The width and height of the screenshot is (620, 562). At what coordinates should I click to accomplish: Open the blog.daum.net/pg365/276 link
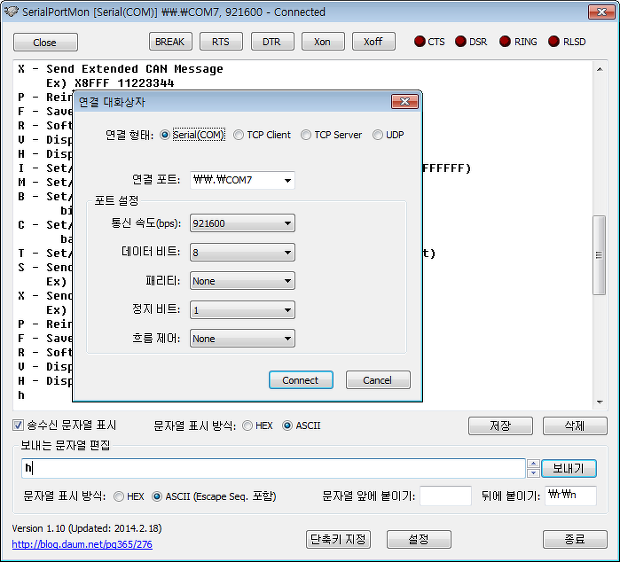coord(82,545)
